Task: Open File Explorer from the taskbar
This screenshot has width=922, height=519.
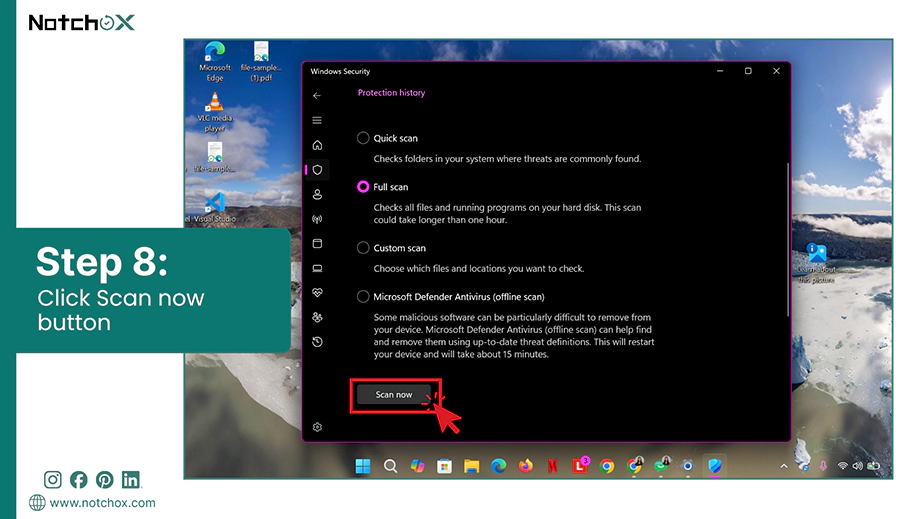Action: tap(472, 466)
